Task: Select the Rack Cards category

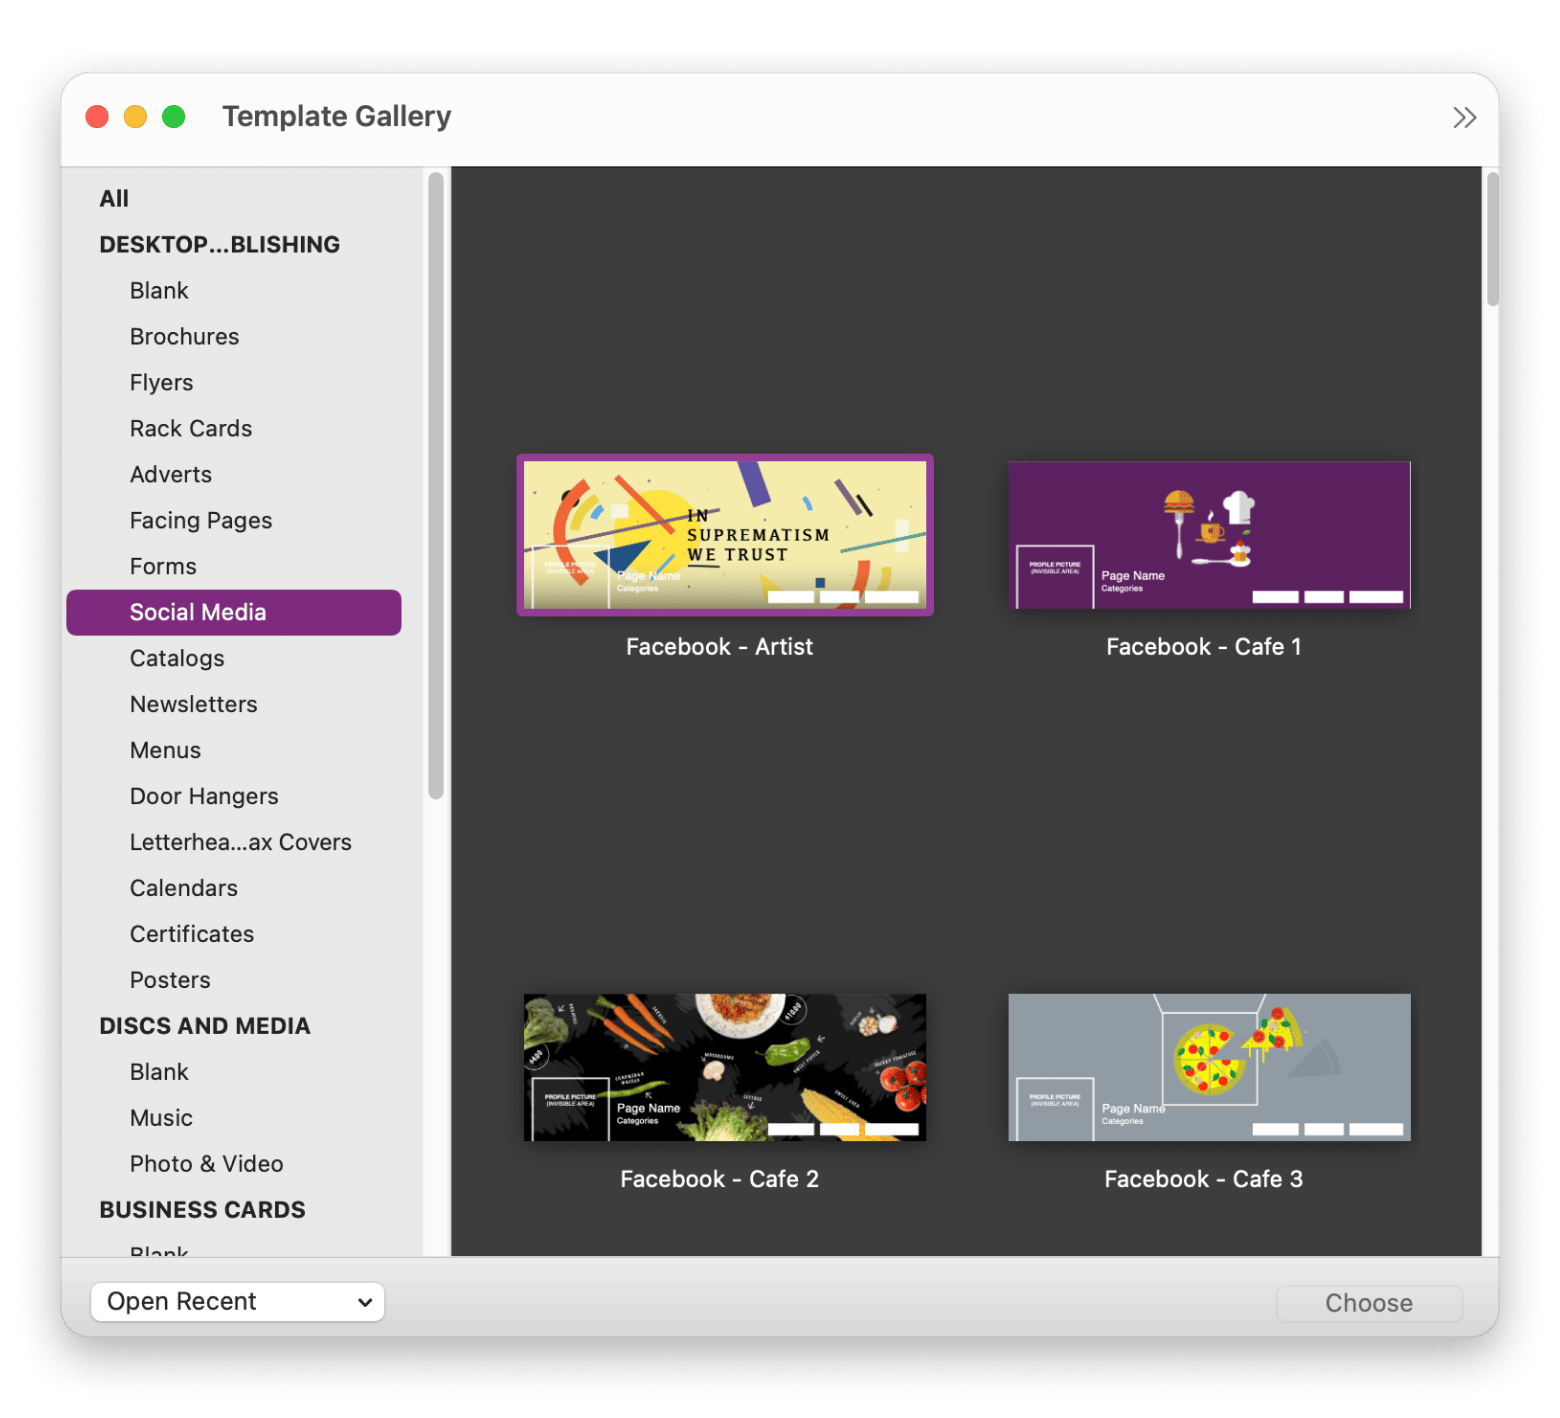Action: click(x=191, y=428)
